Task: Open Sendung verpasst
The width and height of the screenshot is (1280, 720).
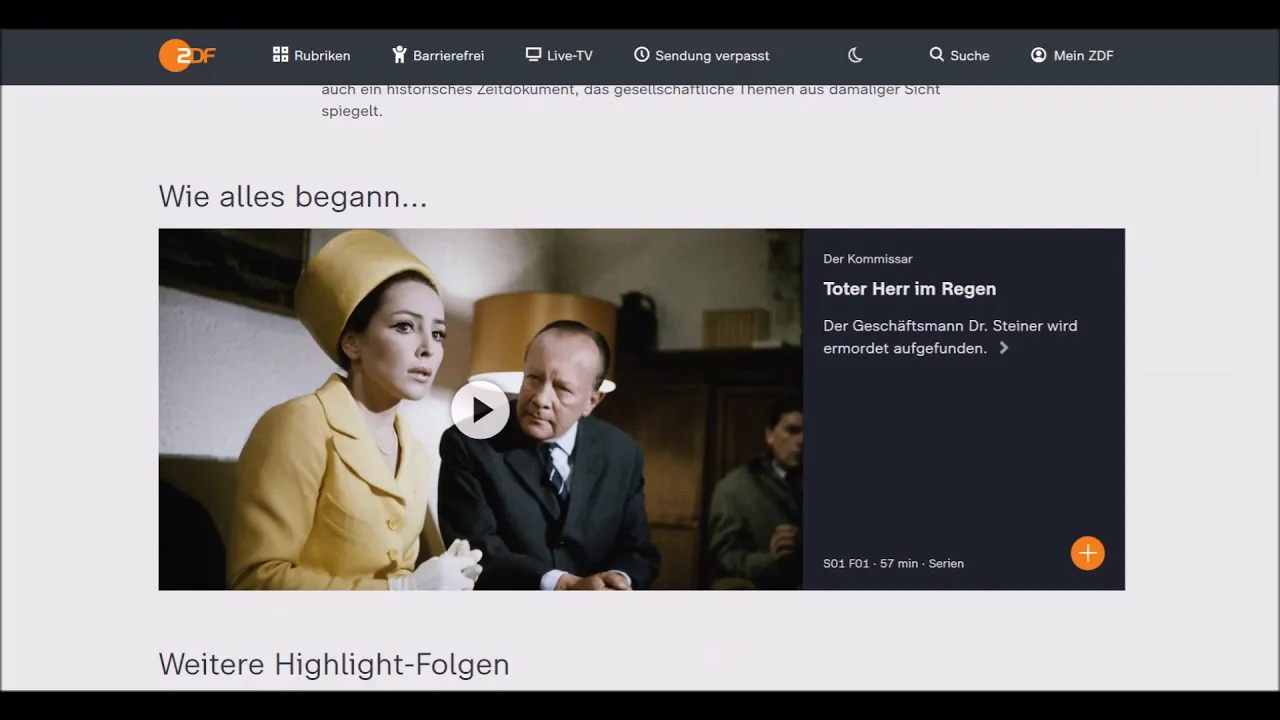Action: (x=702, y=55)
